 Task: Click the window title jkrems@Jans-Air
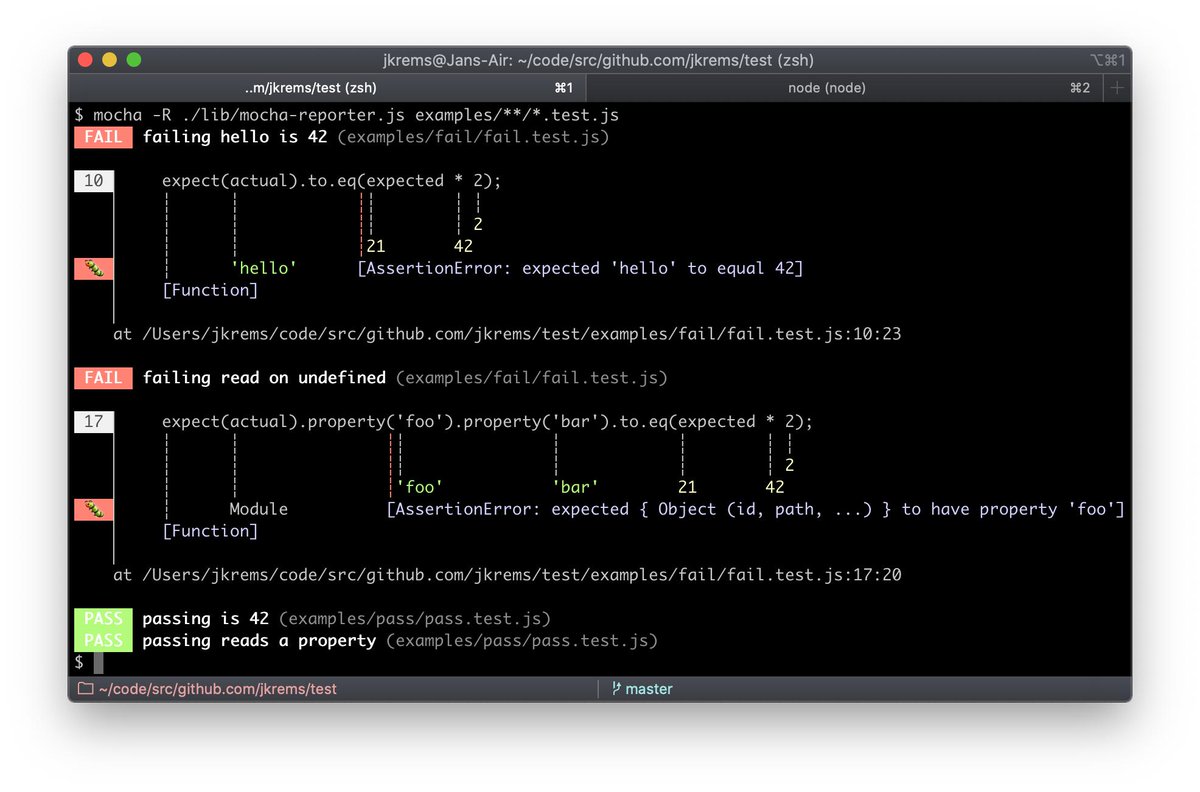pos(599,60)
